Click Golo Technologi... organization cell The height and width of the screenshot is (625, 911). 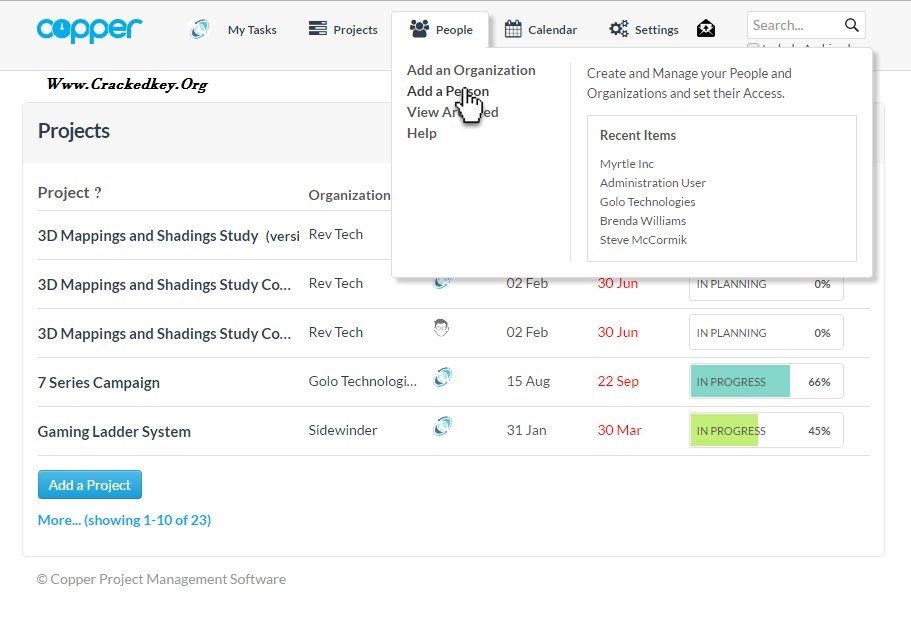[x=362, y=382]
